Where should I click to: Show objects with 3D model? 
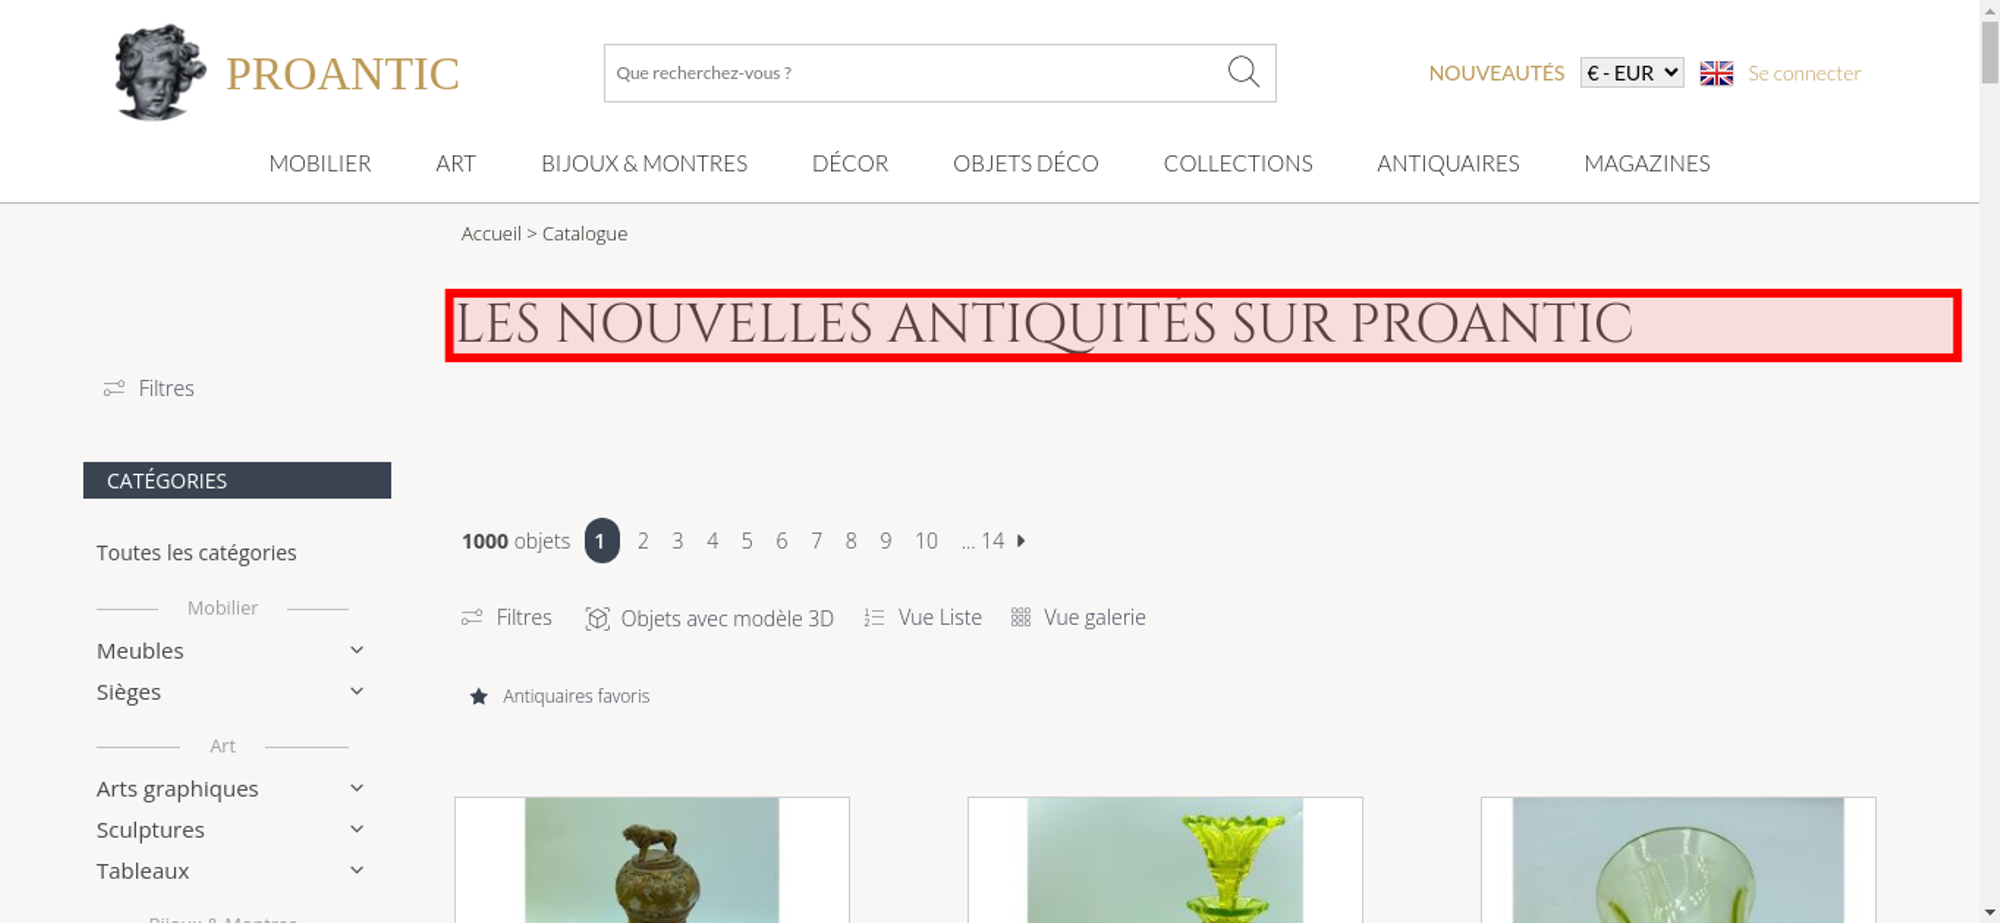tap(709, 618)
